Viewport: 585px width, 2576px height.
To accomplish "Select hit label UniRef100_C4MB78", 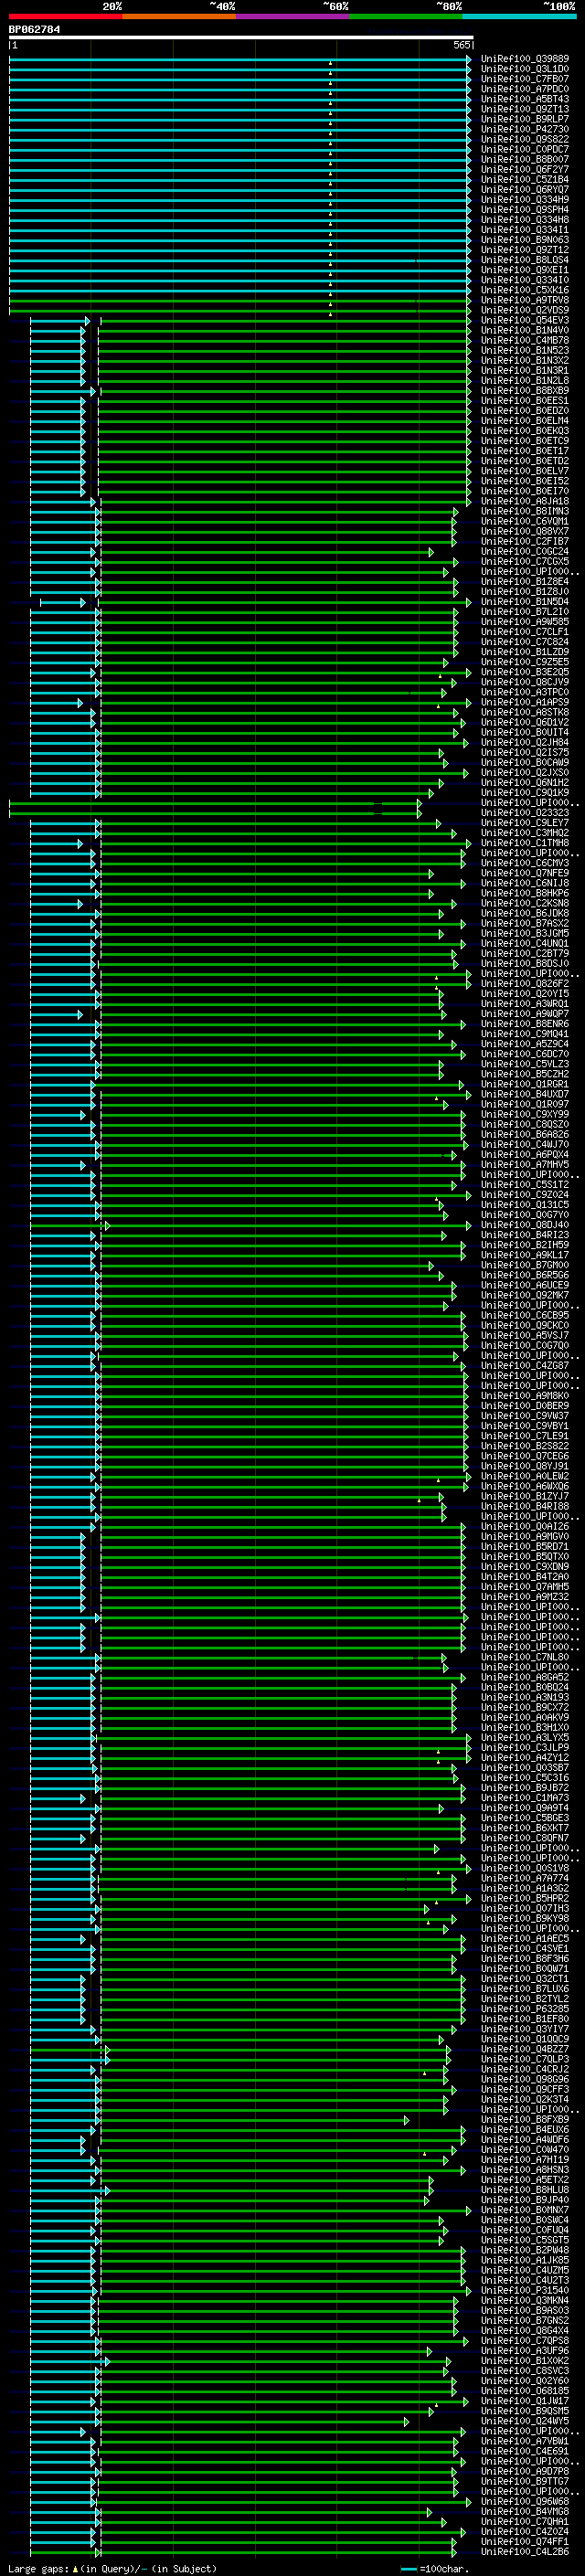I will (524, 340).
